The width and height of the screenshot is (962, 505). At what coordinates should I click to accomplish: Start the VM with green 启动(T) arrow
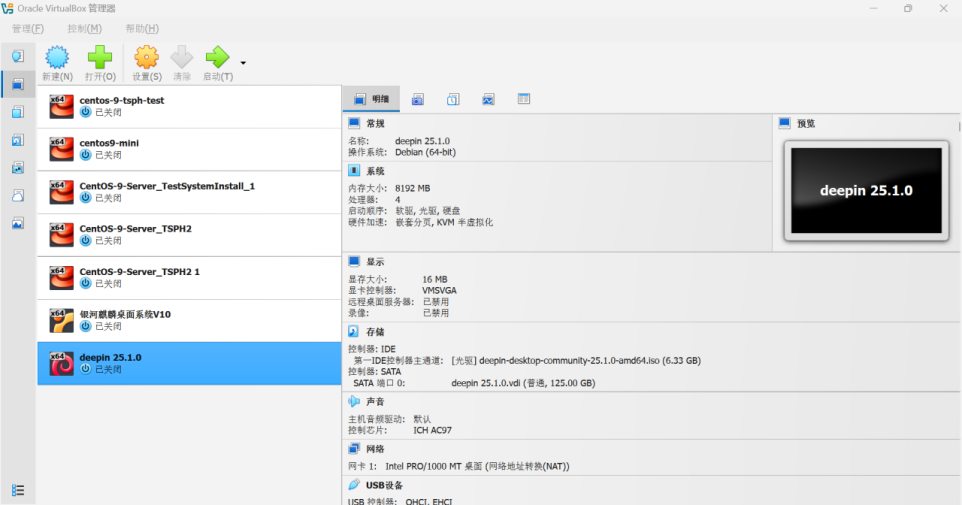217,57
